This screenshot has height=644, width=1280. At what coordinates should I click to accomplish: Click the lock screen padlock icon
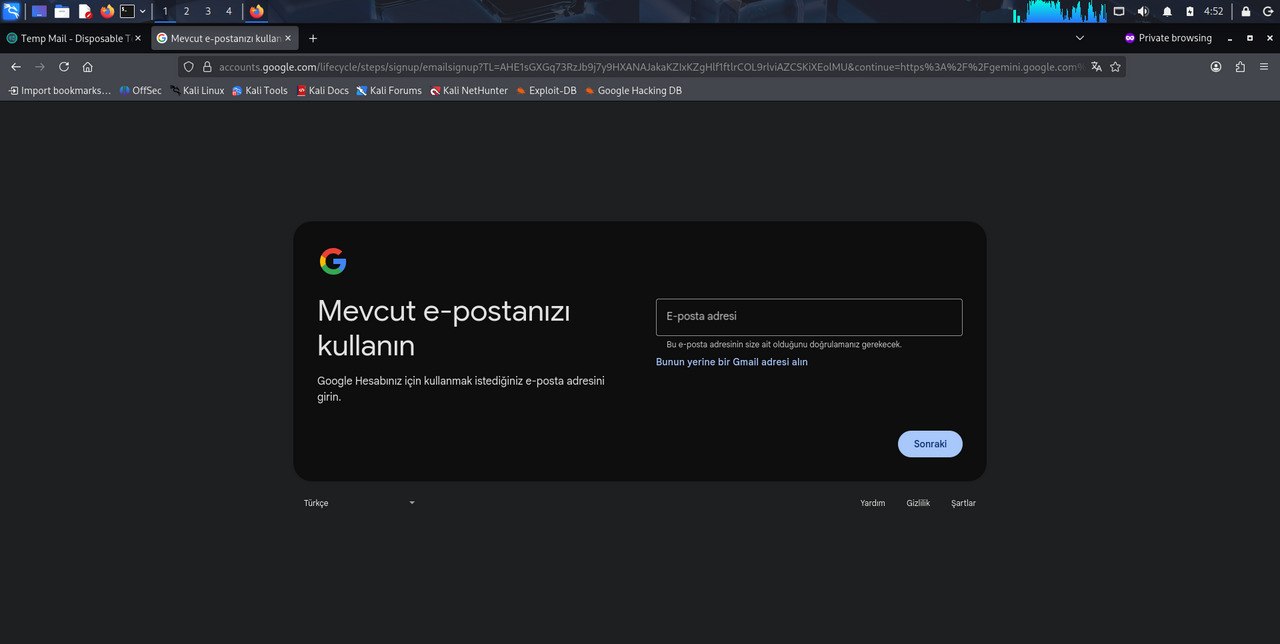[x=1246, y=11]
